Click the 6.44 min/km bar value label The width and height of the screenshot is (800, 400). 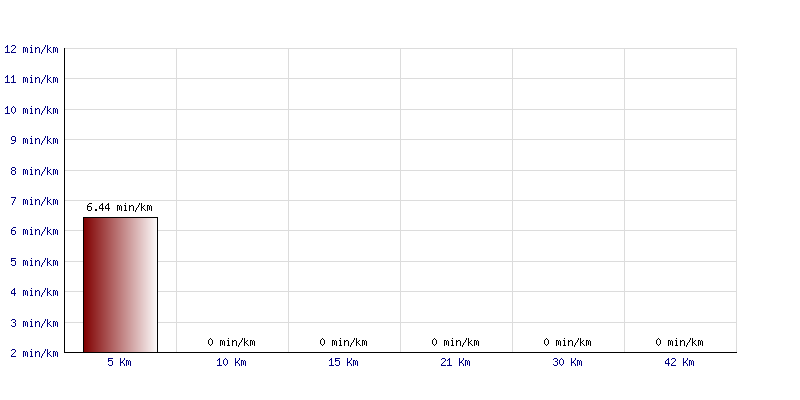coord(119,208)
